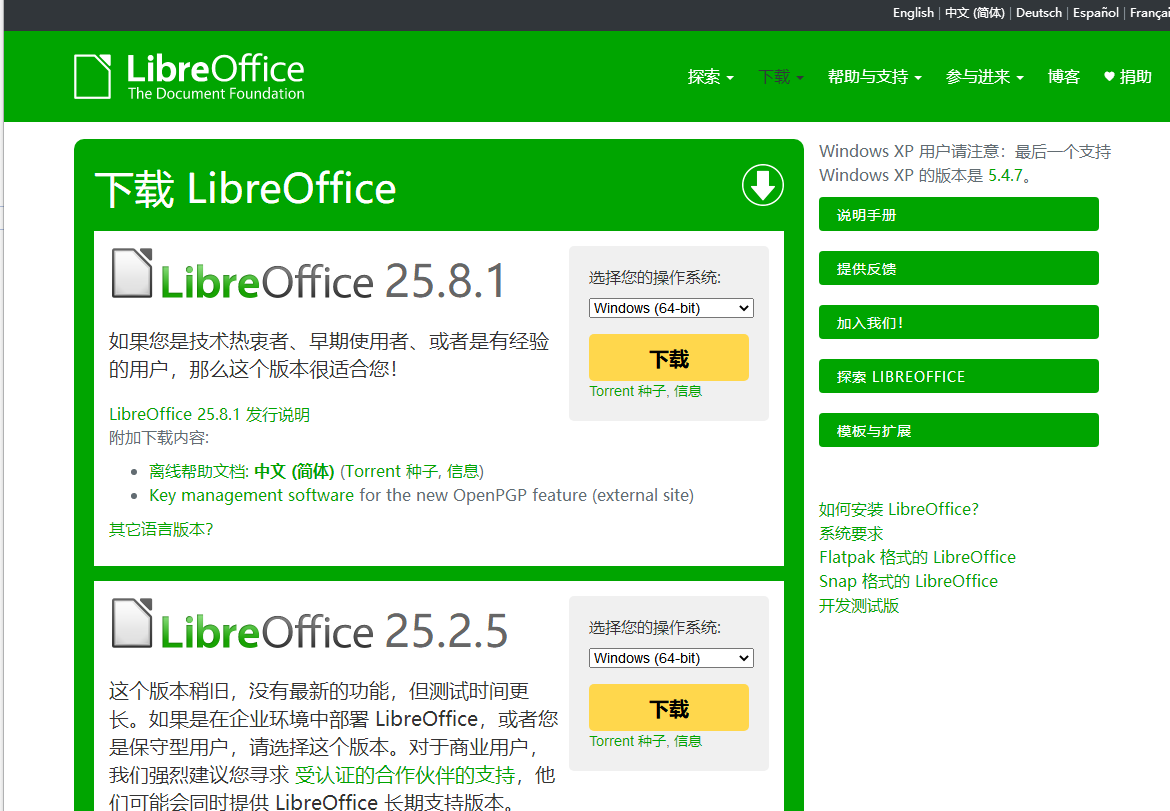
Task: Click 信息 link under 25.2.5 download button
Action: coord(687,741)
